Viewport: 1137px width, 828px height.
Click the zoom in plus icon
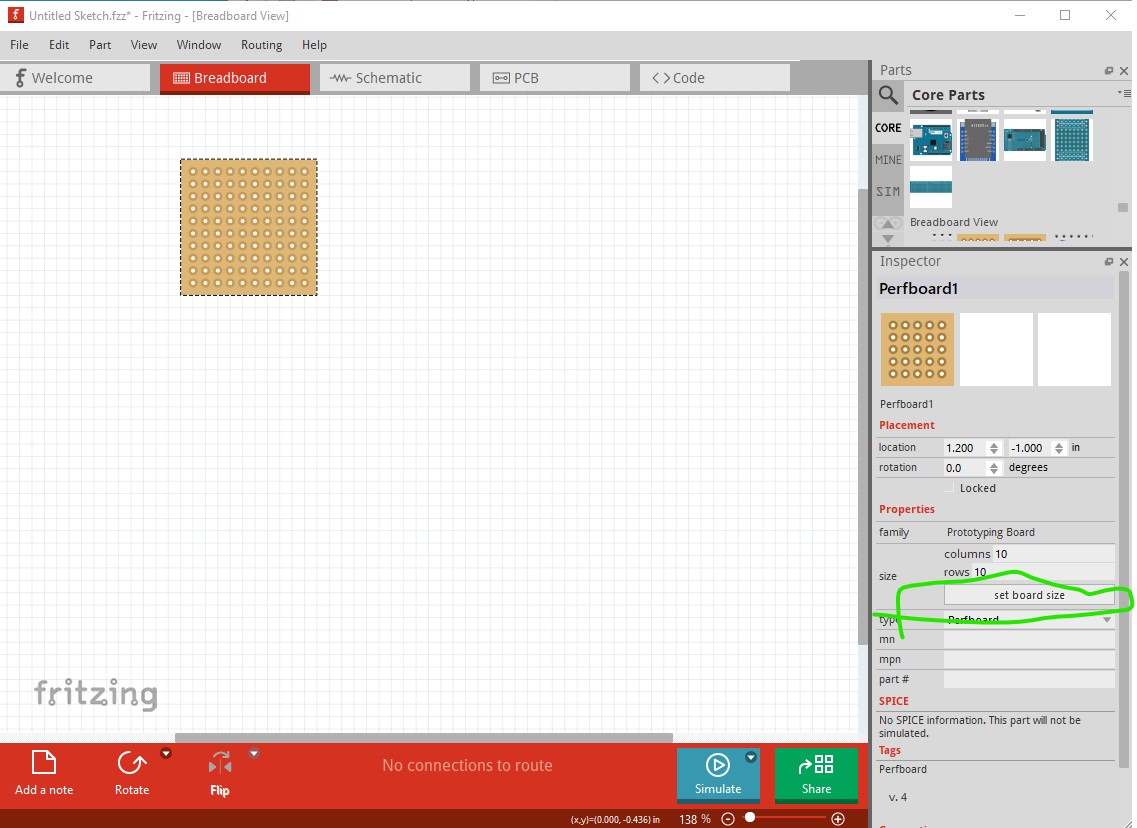838,819
